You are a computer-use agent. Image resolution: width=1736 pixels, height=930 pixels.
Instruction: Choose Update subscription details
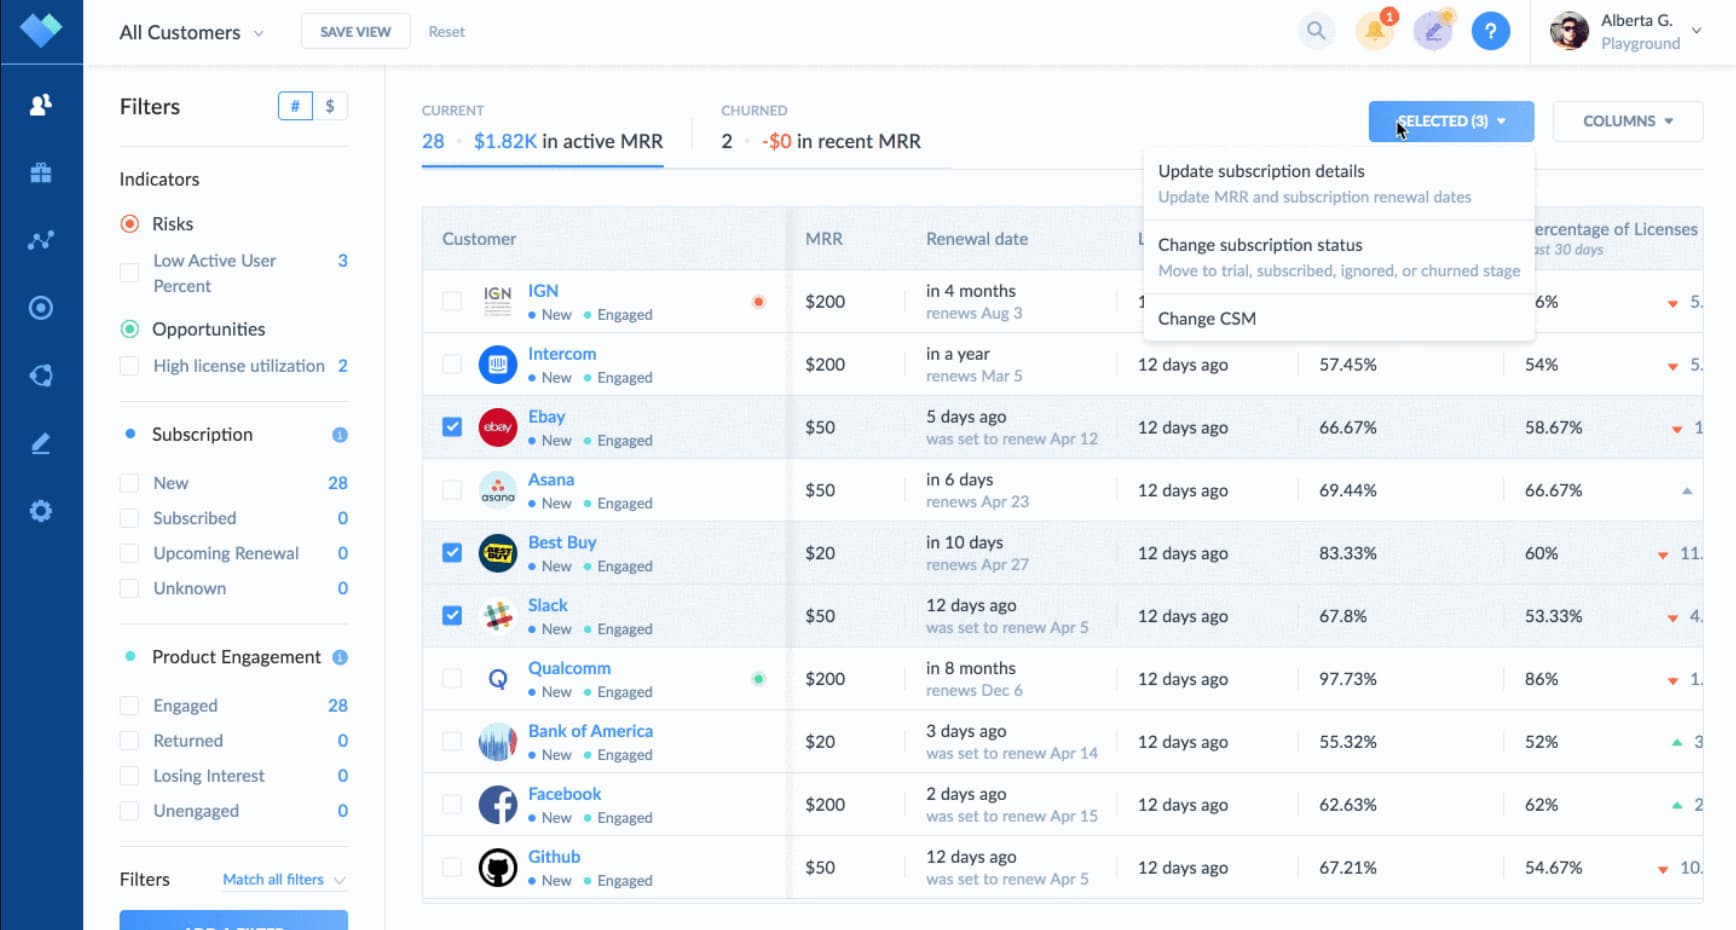coord(1338,183)
